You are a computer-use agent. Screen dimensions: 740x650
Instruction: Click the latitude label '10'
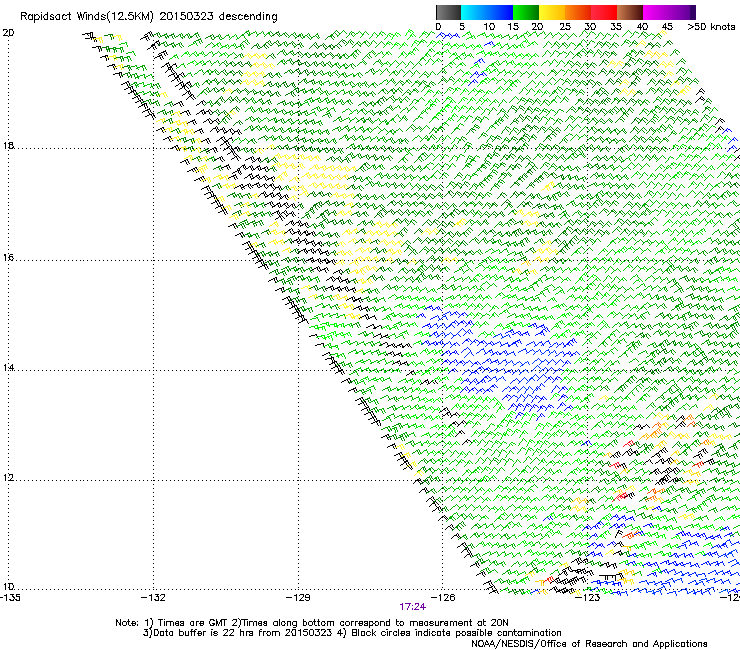pos(8,587)
